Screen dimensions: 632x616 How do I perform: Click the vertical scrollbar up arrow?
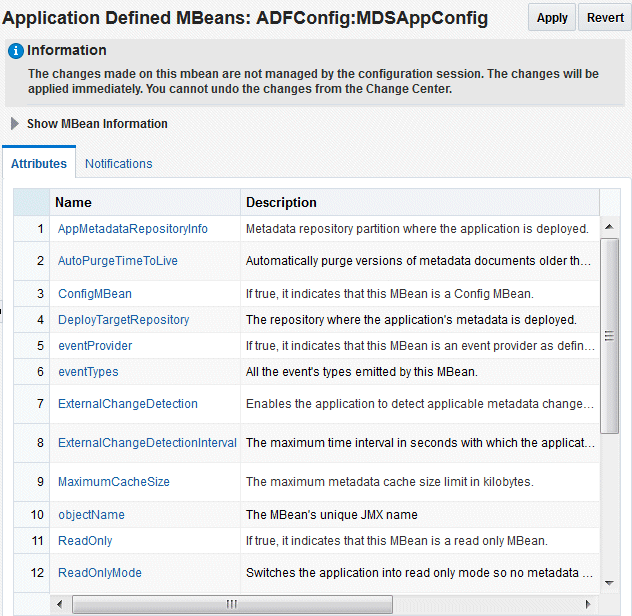click(609, 227)
